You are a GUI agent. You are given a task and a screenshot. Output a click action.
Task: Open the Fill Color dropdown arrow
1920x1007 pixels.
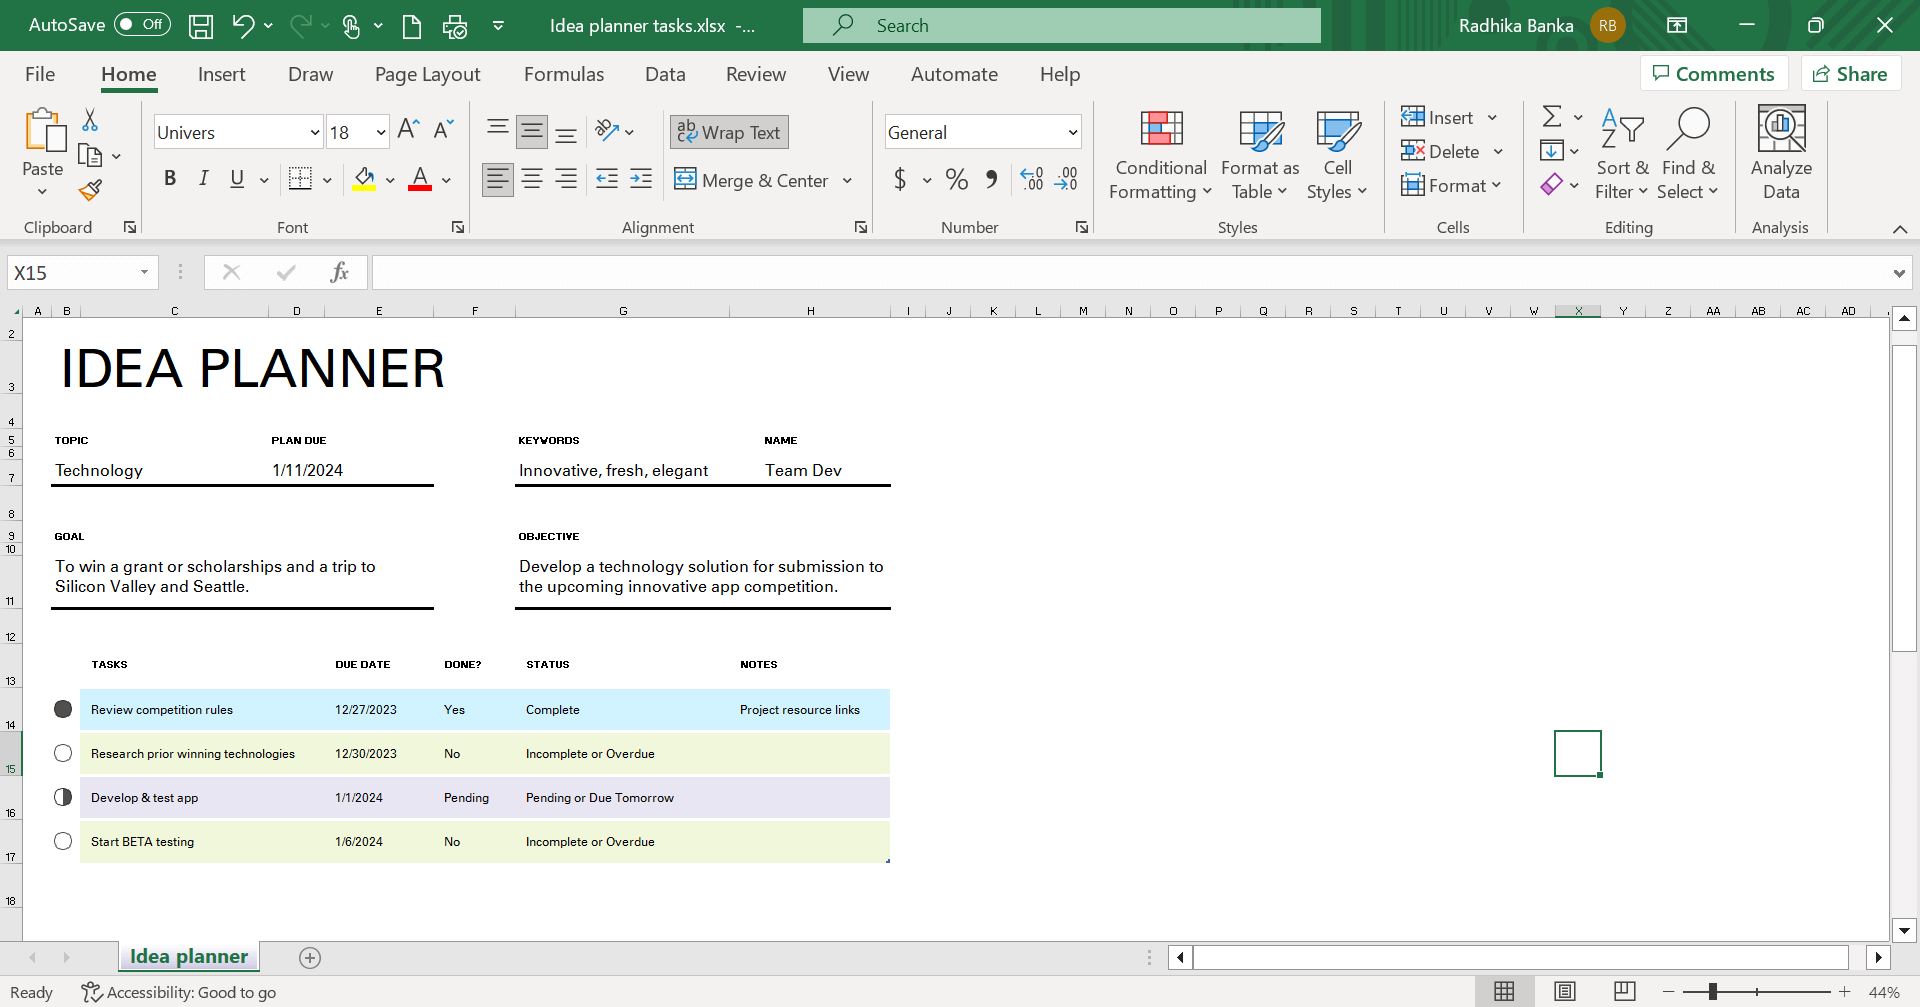click(389, 180)
